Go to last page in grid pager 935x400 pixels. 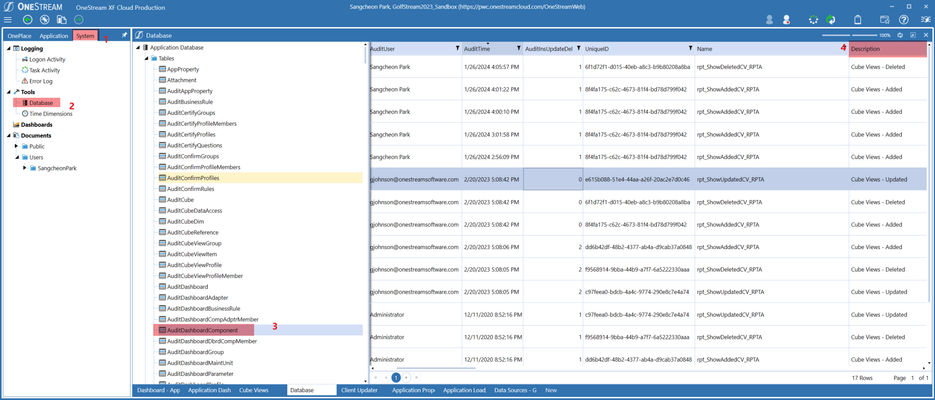coord(416,377)
